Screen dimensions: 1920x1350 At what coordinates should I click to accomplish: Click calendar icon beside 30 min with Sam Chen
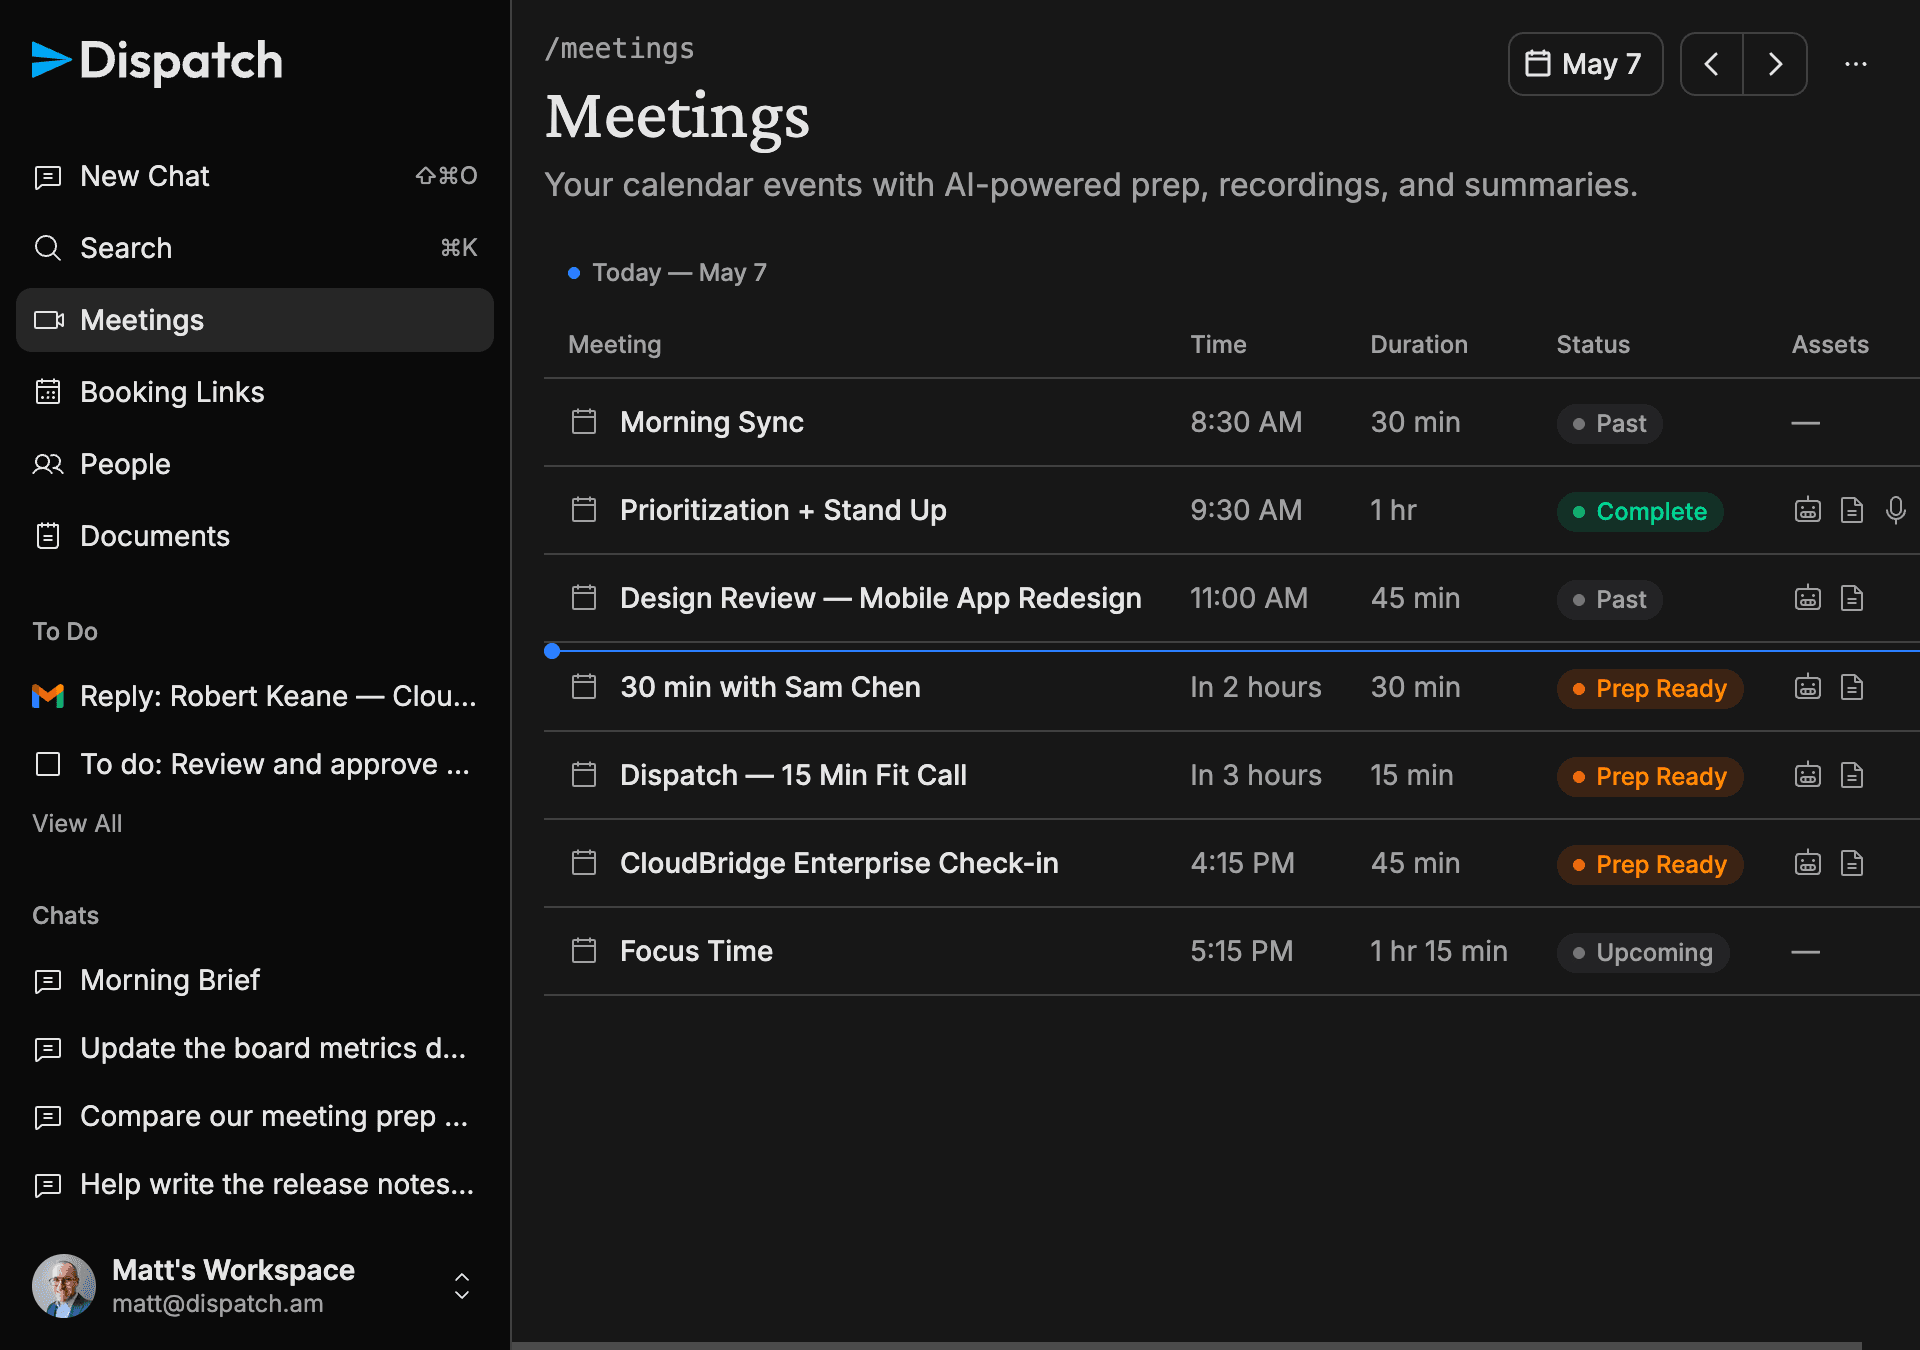click(x=584, y=687)
